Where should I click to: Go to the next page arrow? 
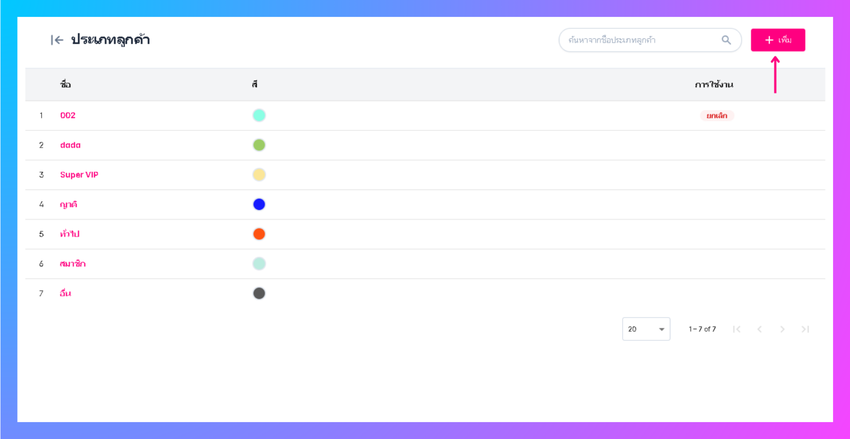[x=783, y=329]
